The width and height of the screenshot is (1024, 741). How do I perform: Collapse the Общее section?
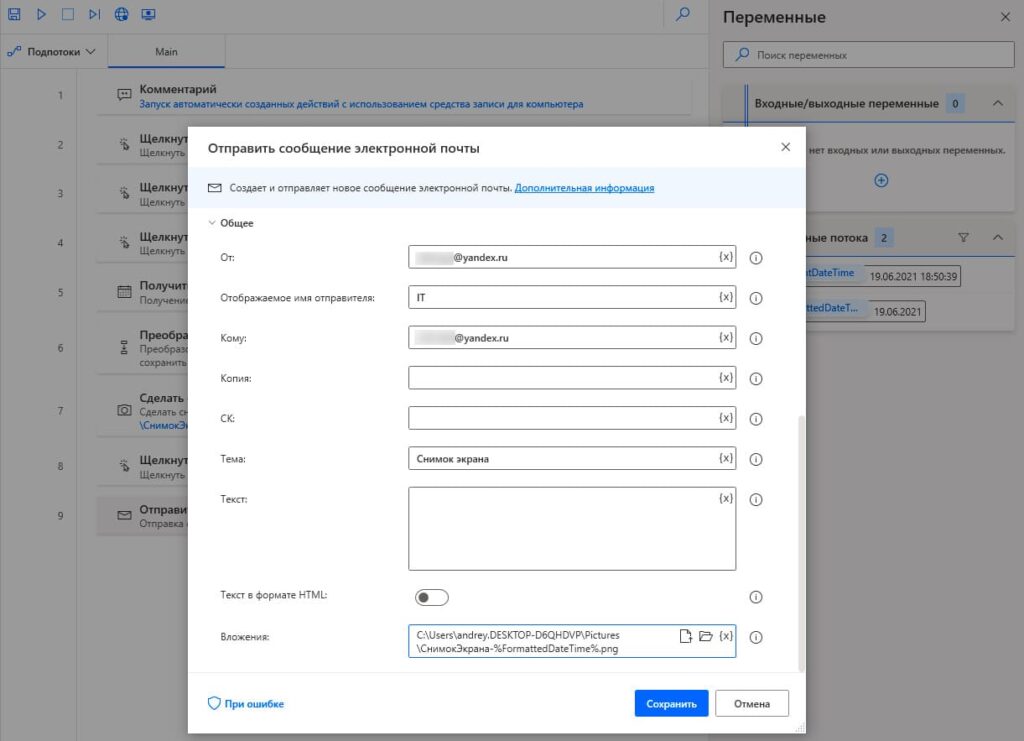(212, 223)
